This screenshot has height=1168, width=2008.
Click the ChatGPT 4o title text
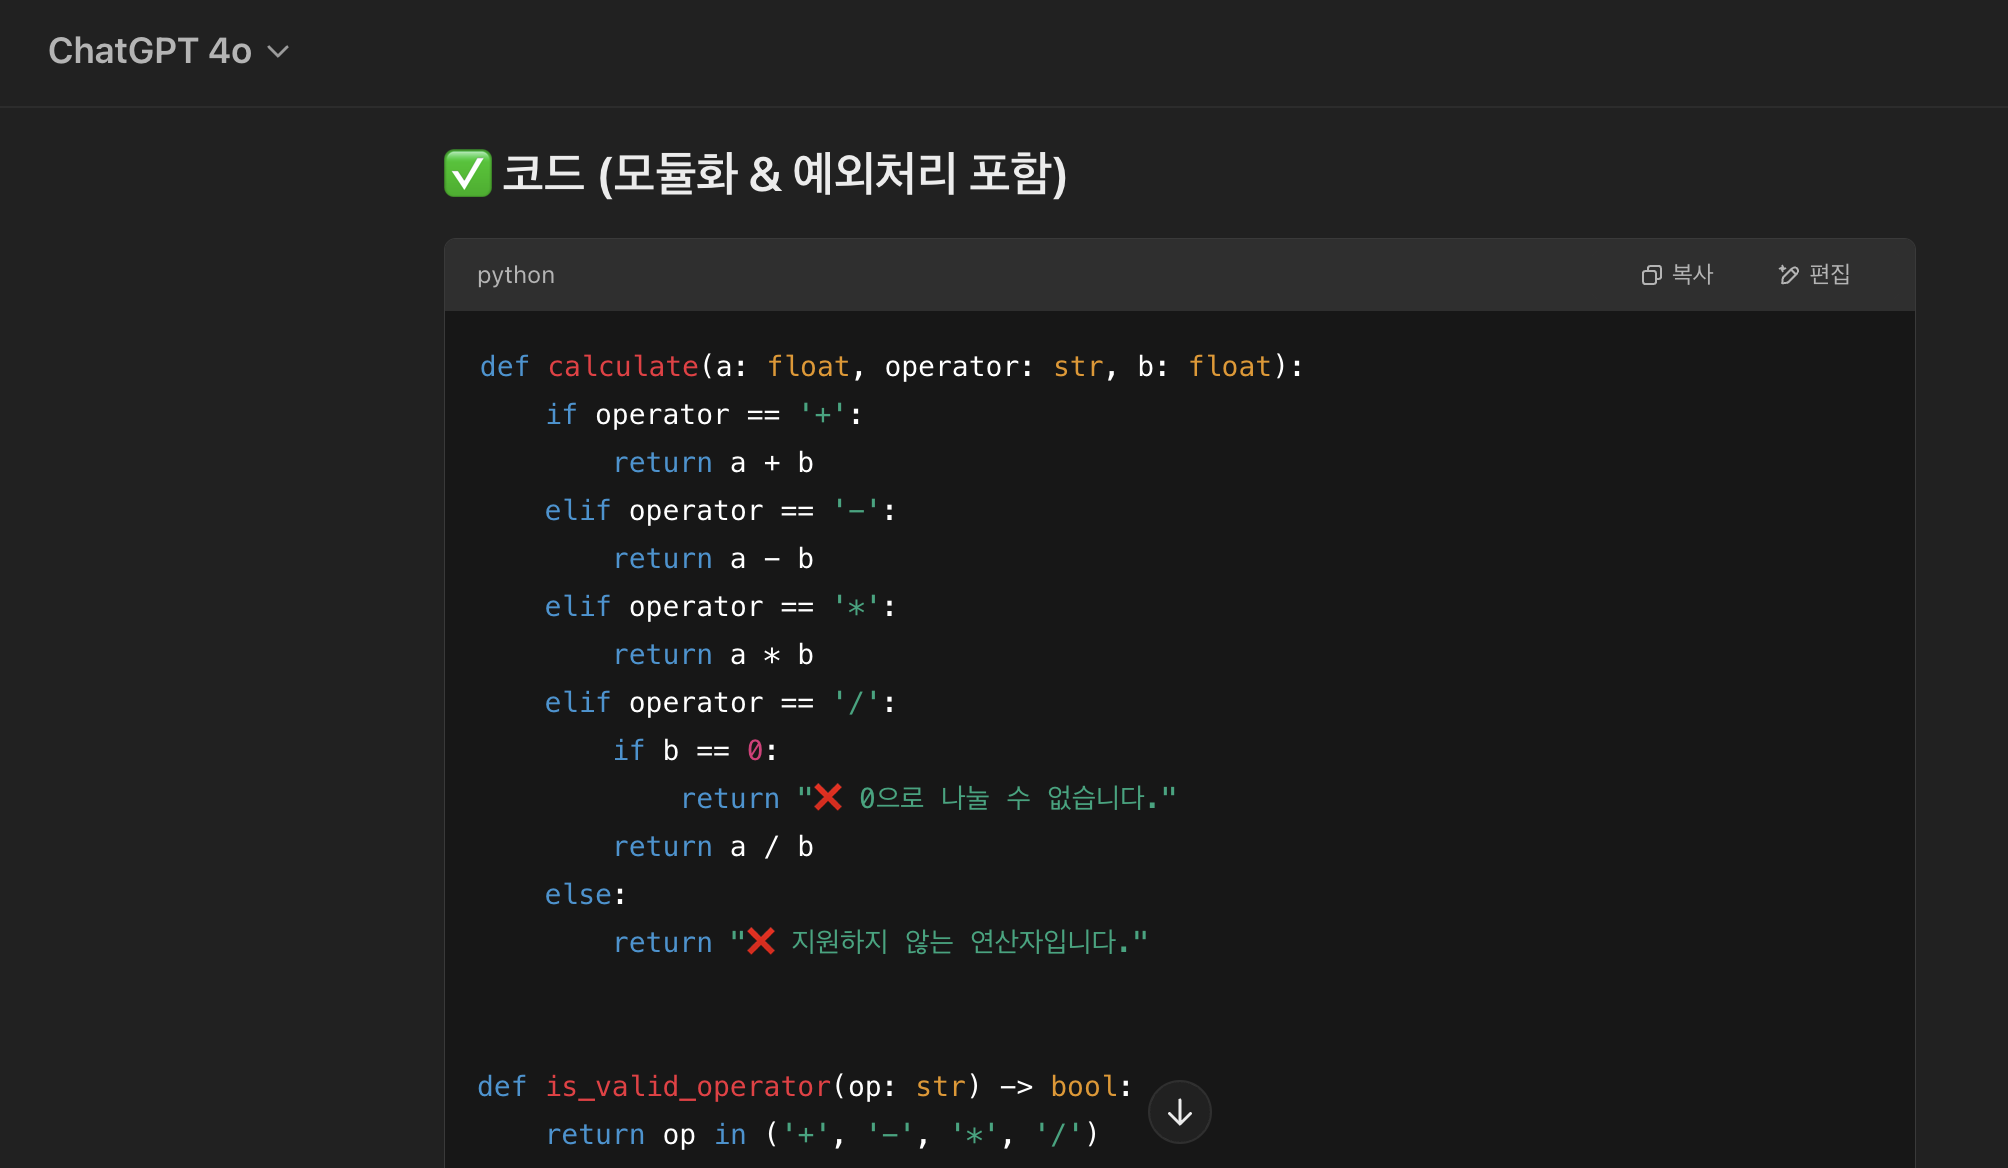coord(150,51)
